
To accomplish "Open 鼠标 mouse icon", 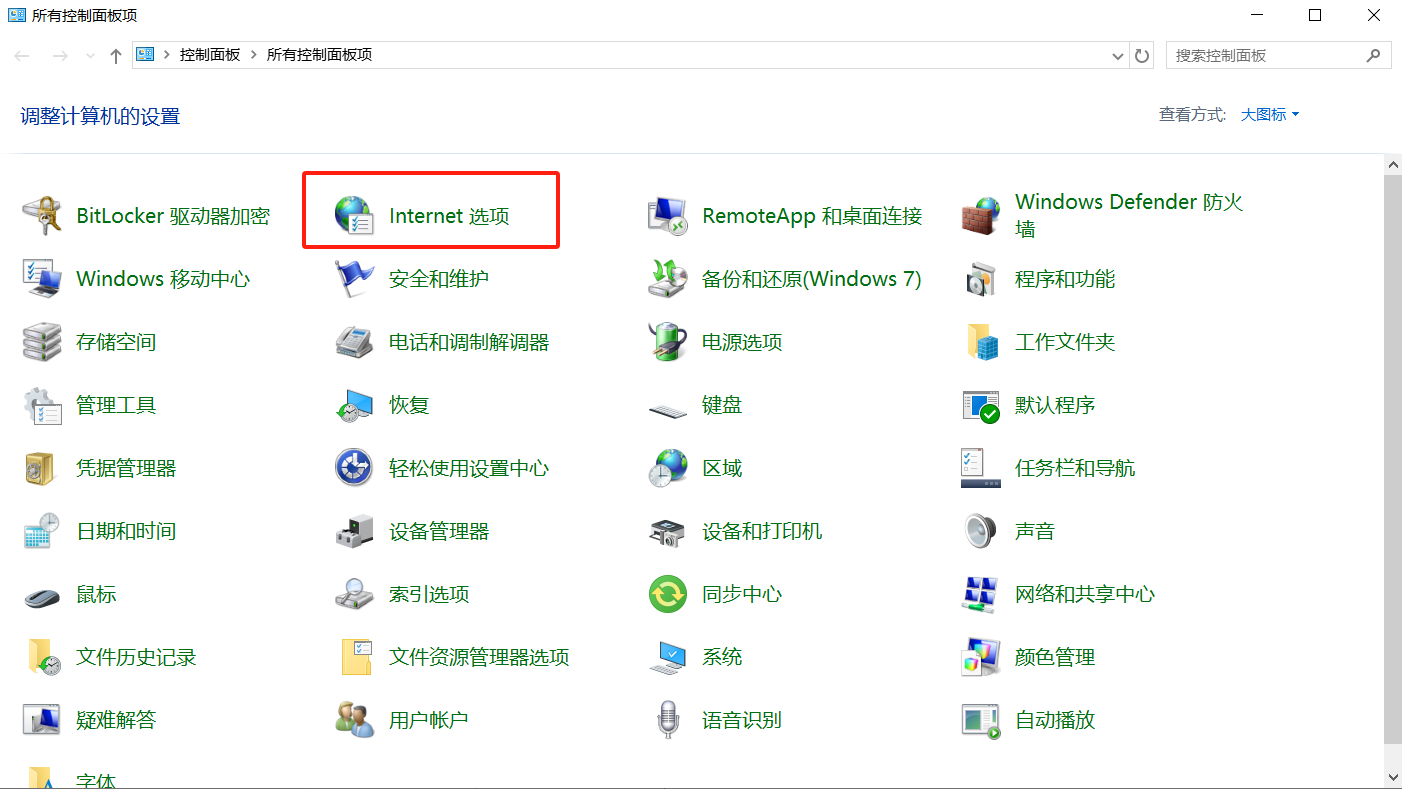I will point(42,596).
